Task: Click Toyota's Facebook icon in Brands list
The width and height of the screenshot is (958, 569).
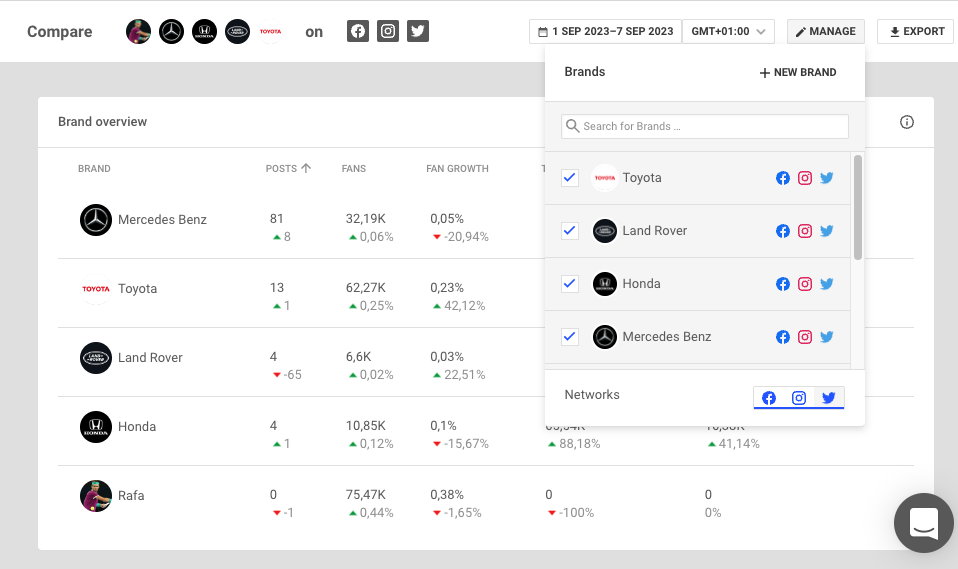Action: (783, 178)
